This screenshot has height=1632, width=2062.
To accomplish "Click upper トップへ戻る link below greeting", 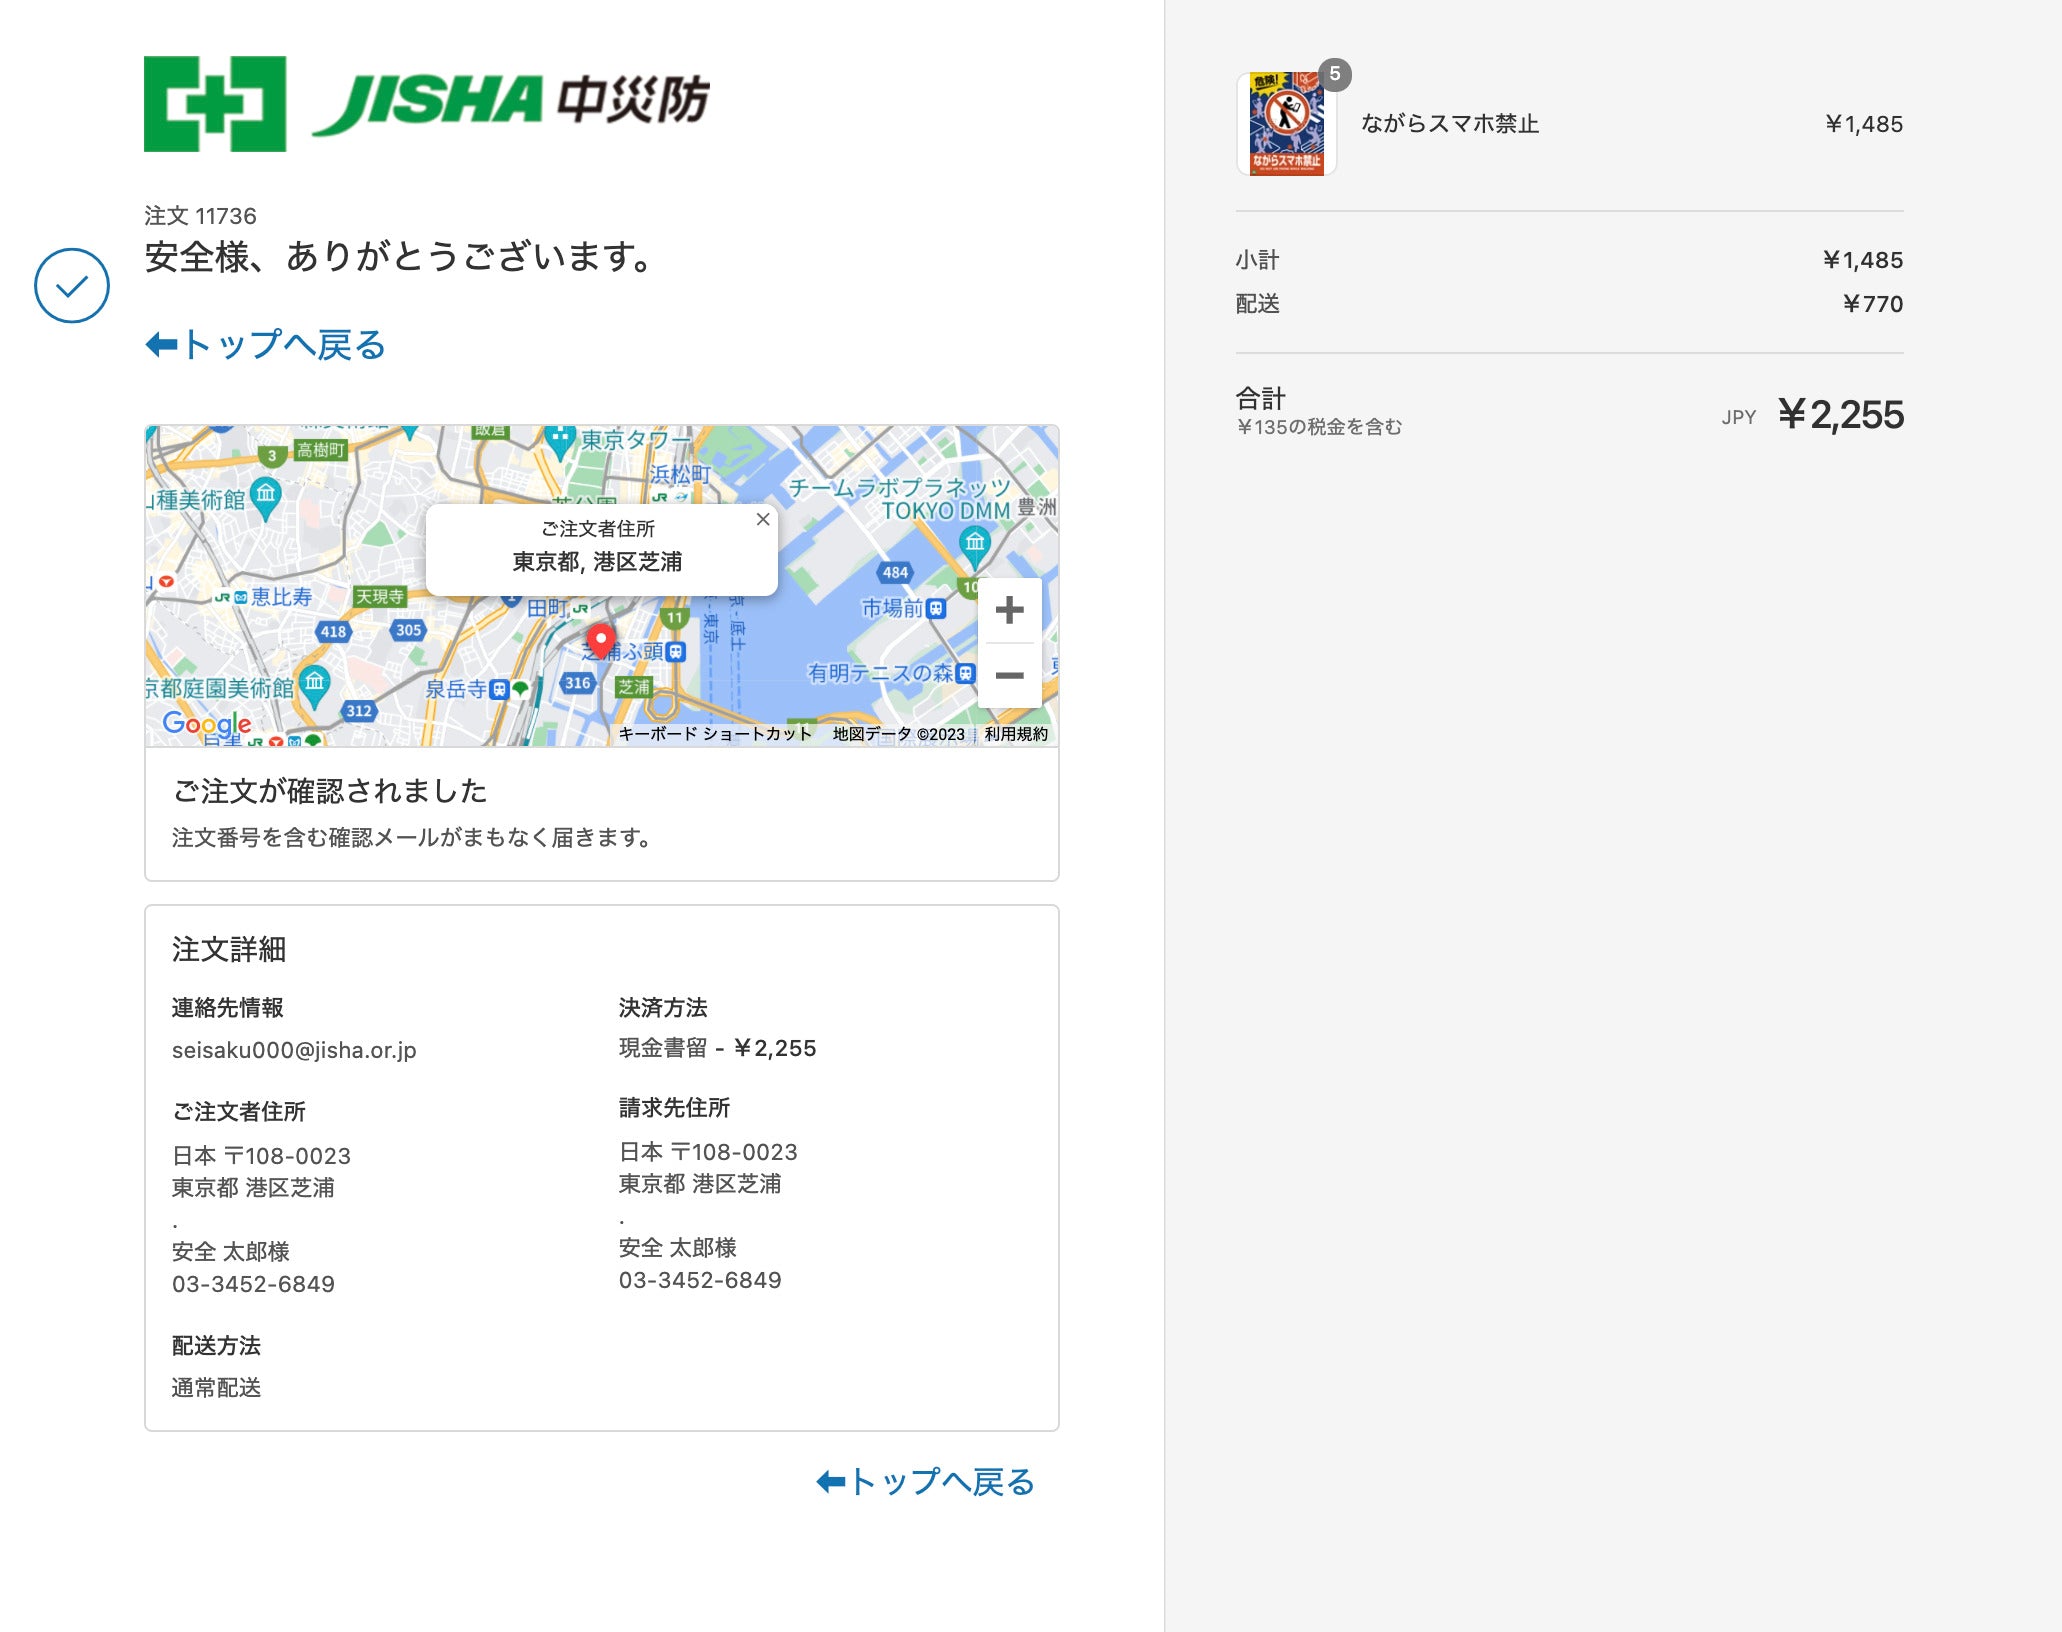I will tap(266, 345).
